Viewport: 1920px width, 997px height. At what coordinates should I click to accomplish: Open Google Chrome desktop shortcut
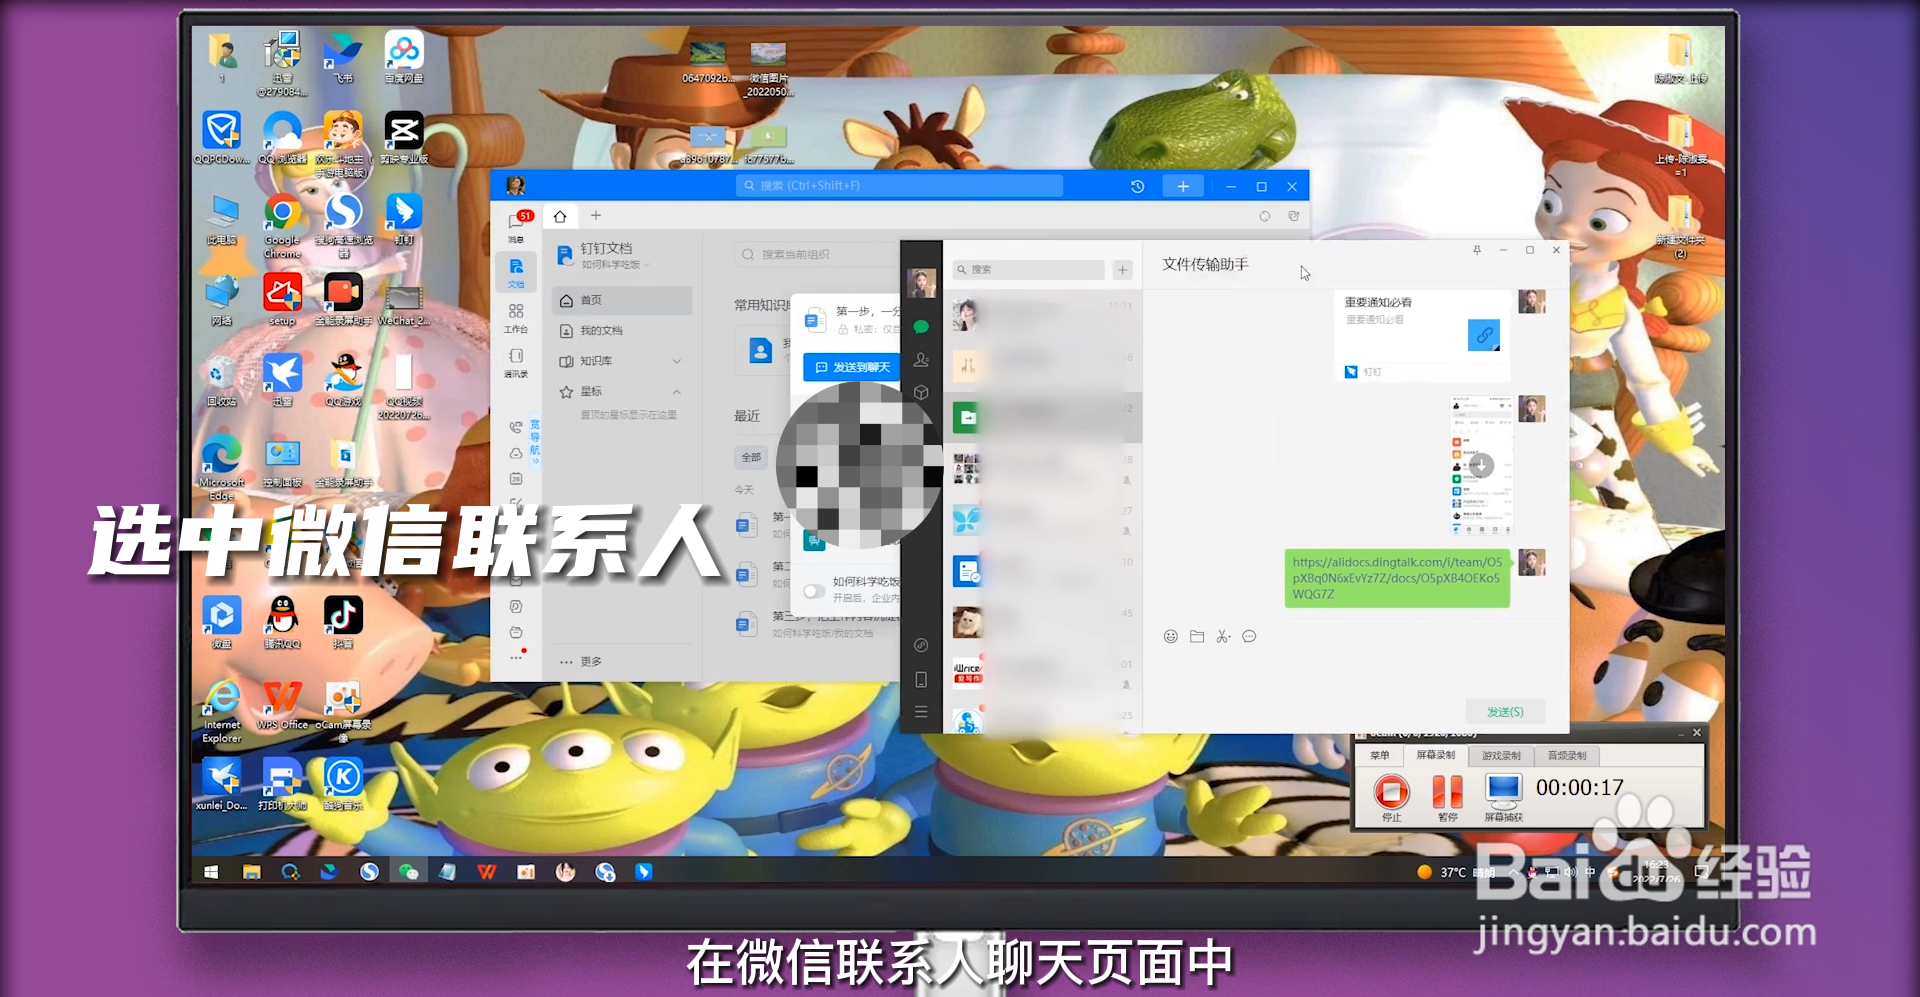pyautogui.click(x=282, y=225)
